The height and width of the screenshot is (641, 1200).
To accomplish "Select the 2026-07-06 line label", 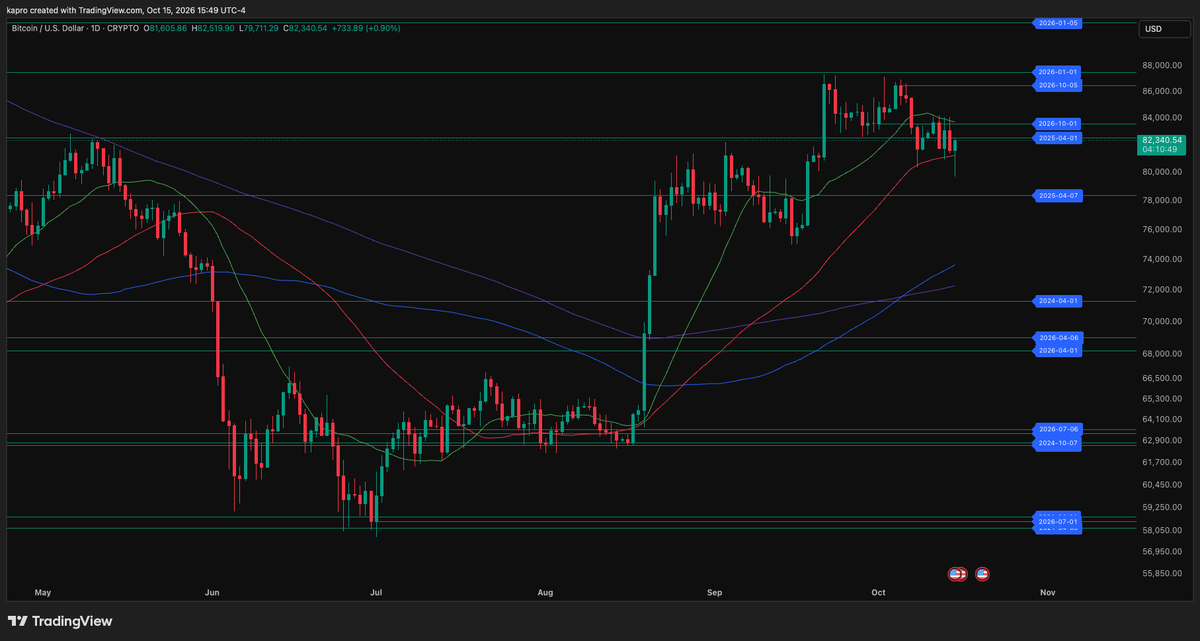I will tap(1058, 429).
